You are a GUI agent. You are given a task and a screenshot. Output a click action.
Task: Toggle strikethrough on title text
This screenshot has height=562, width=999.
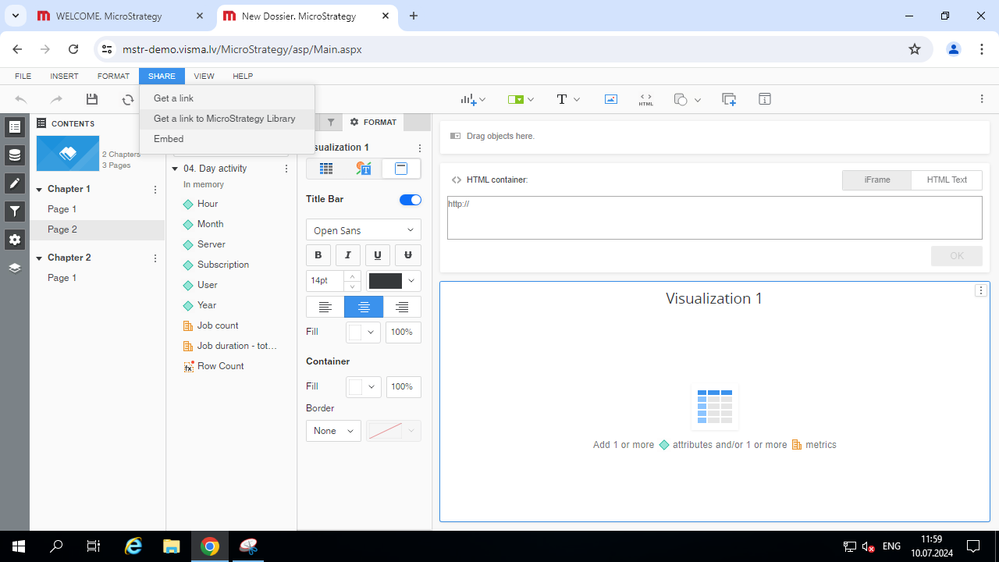408,255
